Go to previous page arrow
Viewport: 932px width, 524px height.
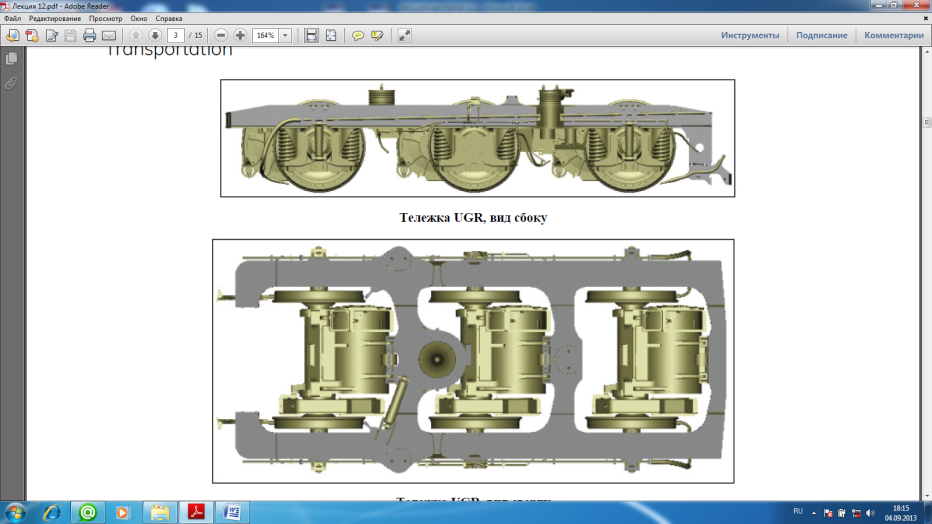pyautogui.click(x=136, y=36)
